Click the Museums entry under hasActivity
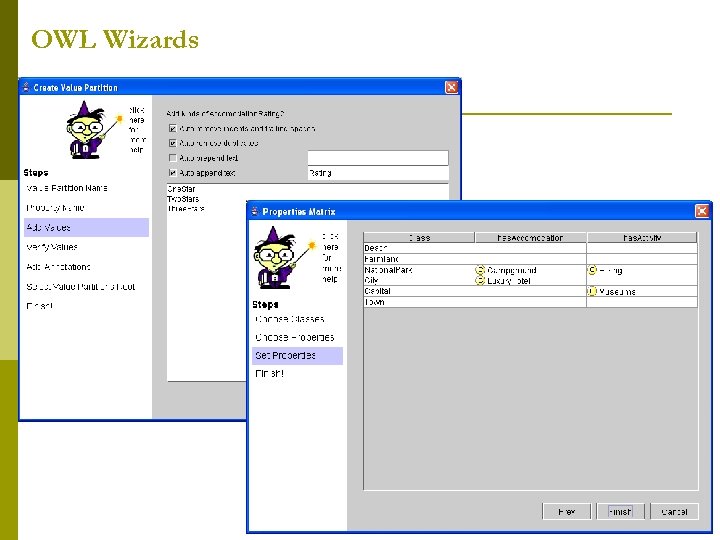The image size is (720, 540). click(x=617, y=292)
